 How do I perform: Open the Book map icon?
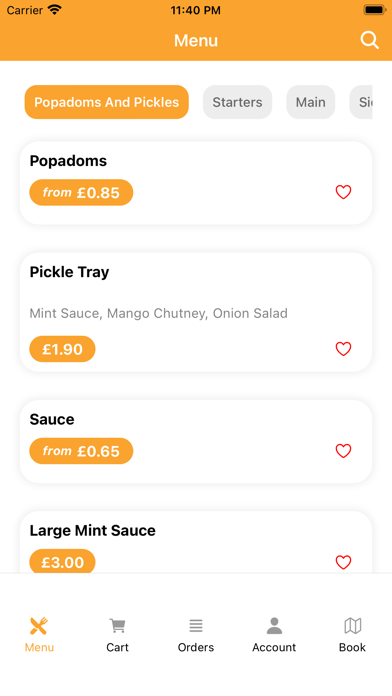(352, 626)
